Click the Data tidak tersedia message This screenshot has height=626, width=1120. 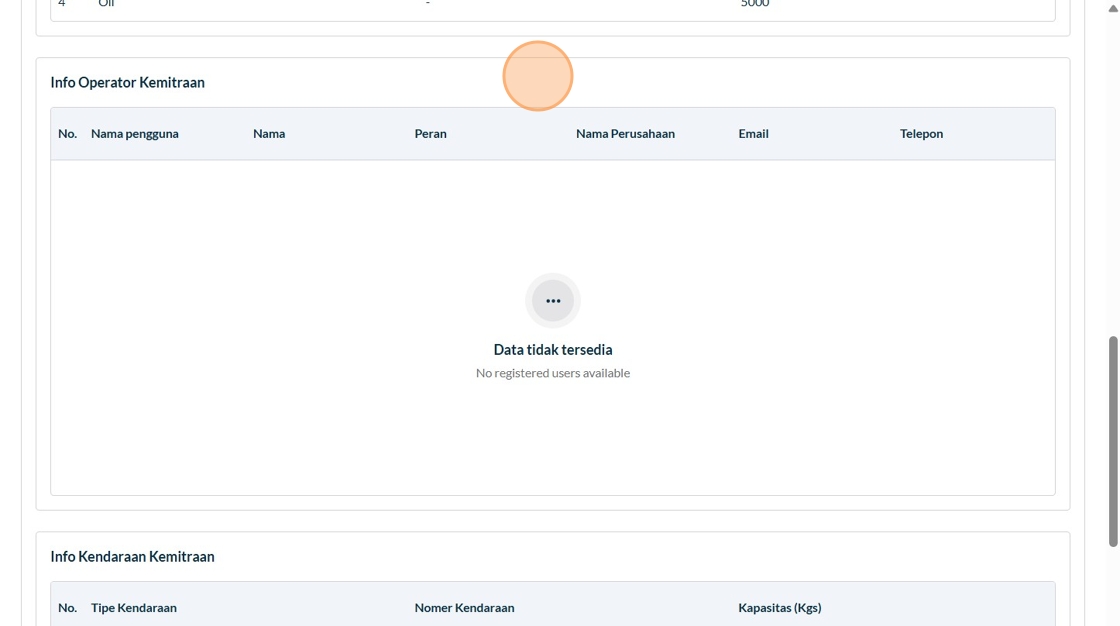pos(553,349)
